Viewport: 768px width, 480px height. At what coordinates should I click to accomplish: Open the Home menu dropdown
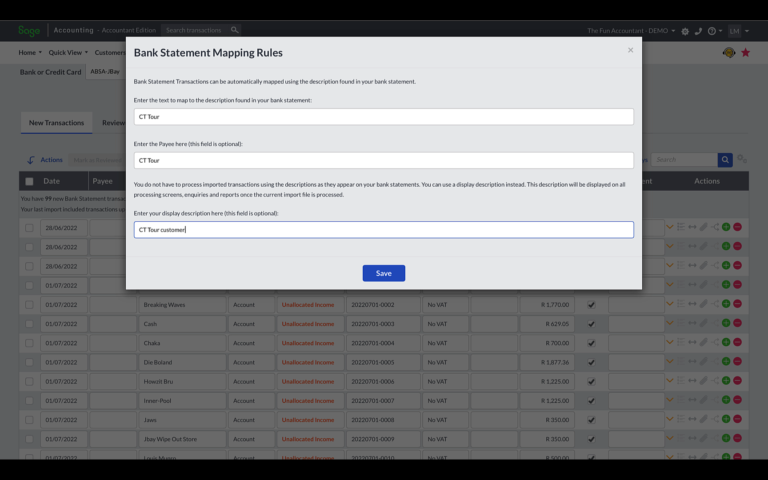[x=30, y=52]
